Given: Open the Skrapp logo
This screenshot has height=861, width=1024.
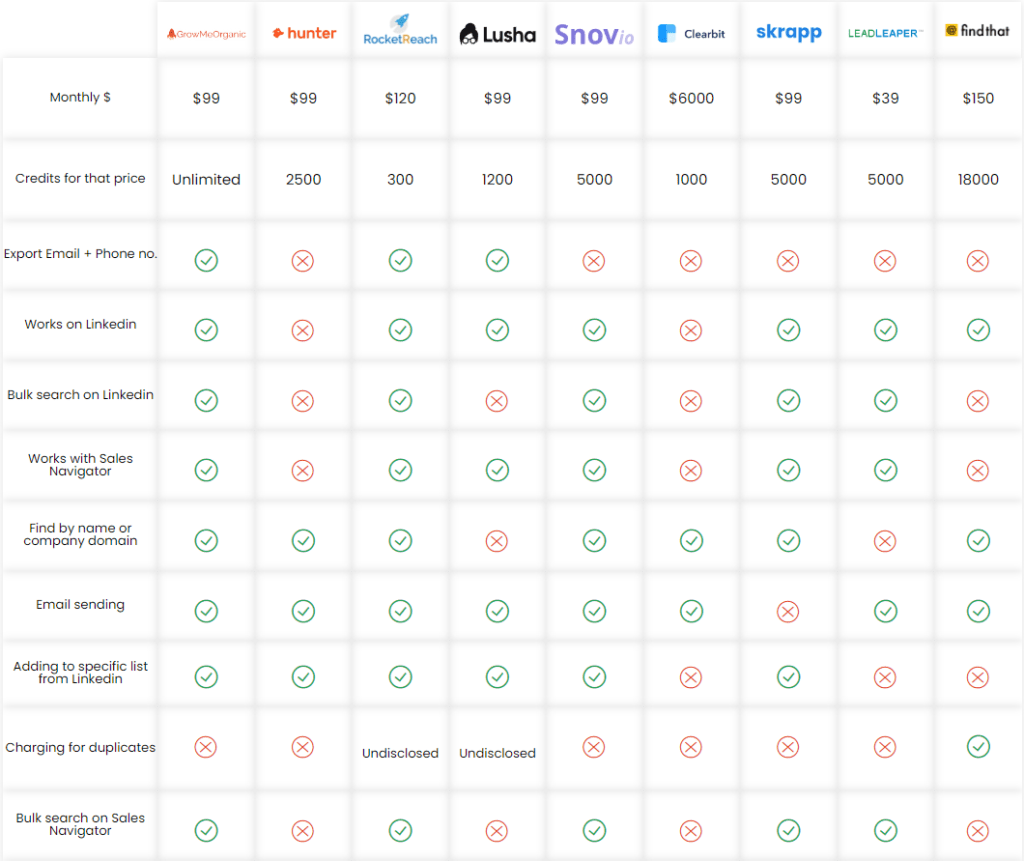Looking at the screenshot, I should pos(788,32).
